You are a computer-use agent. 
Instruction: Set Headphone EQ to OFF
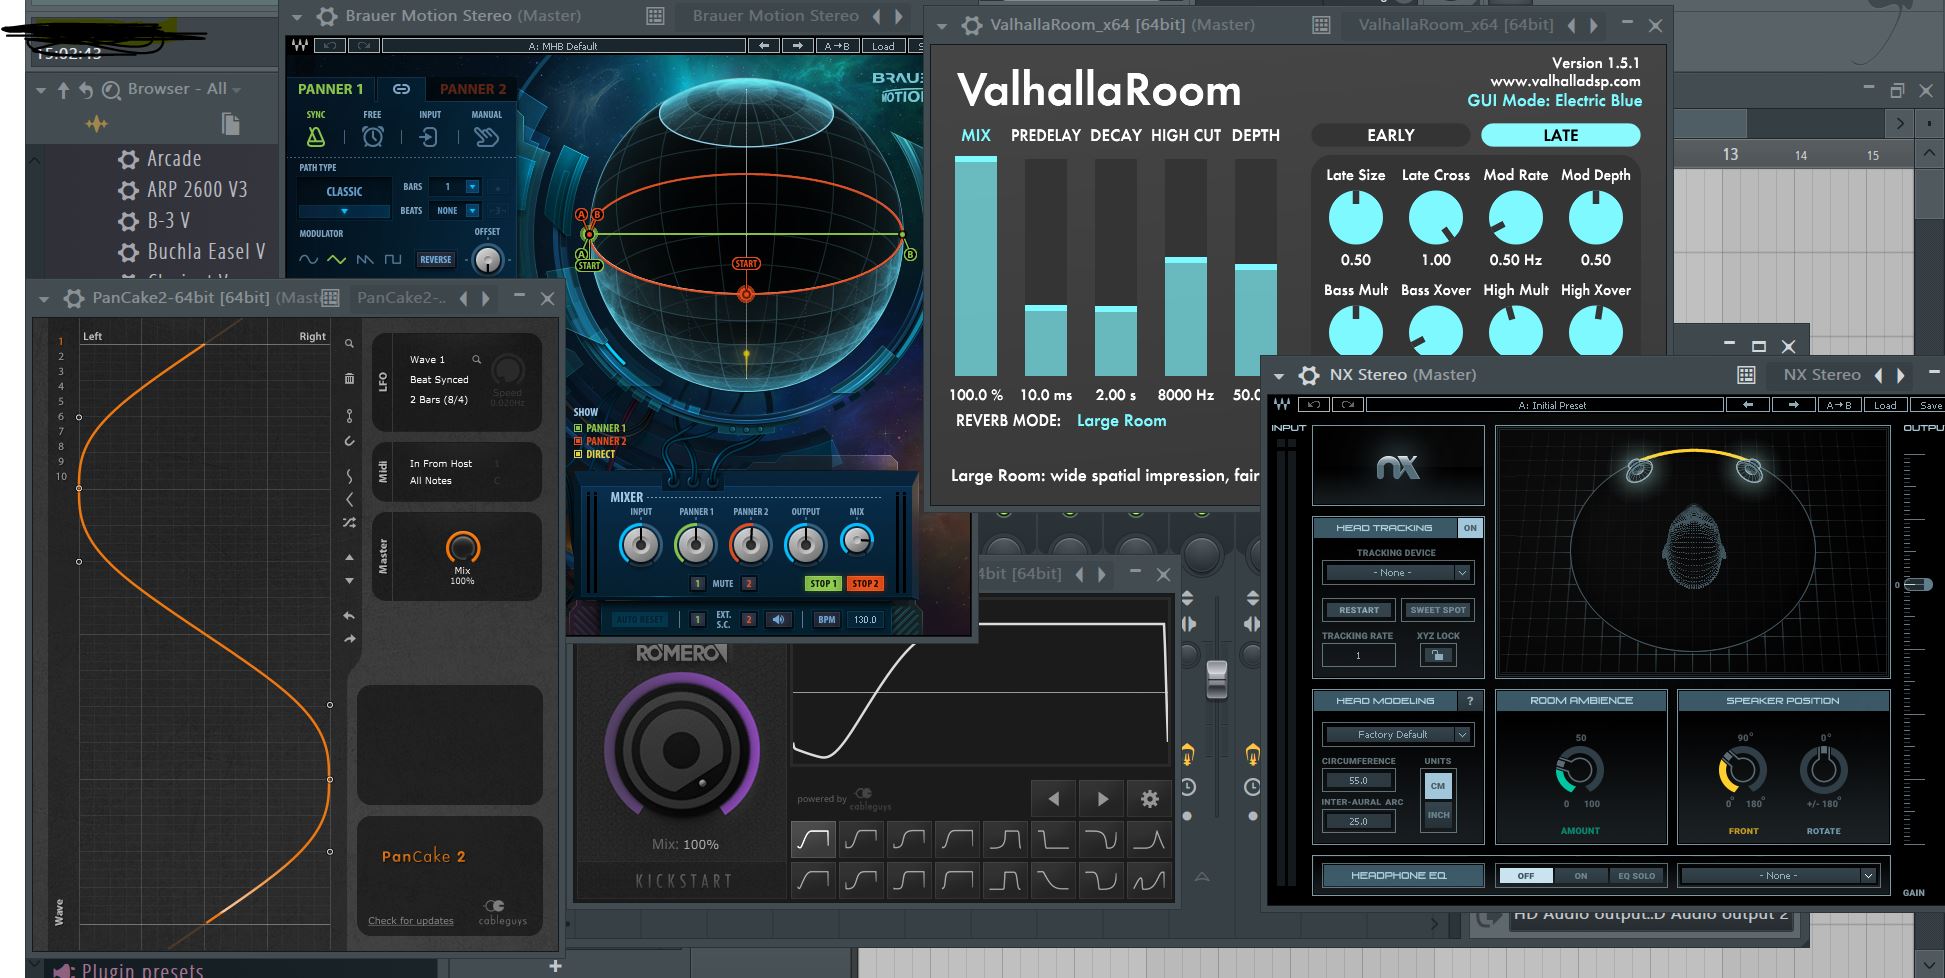(1525, 876)
